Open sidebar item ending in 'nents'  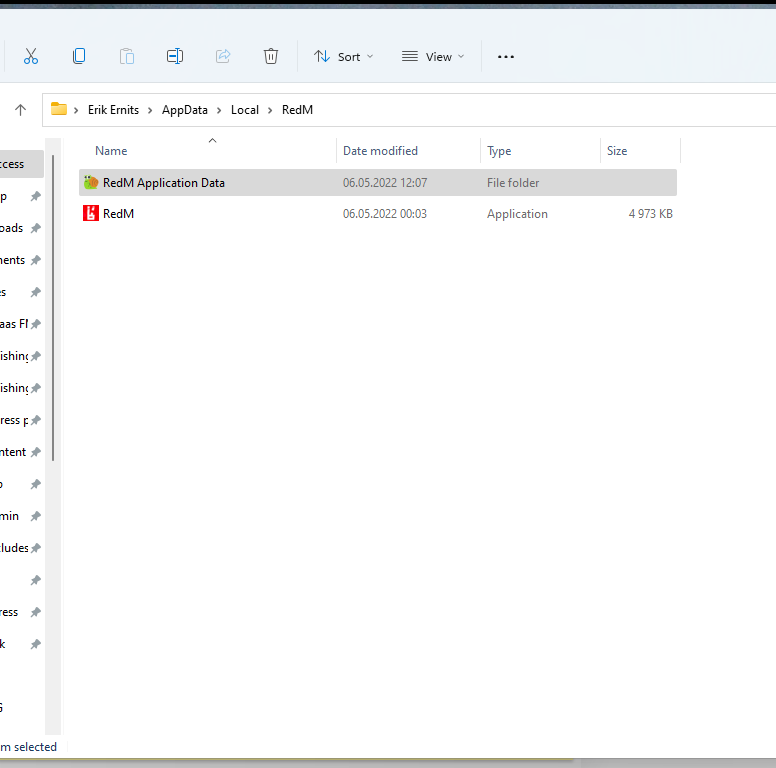pyautogui.click(x=22, y=260)
